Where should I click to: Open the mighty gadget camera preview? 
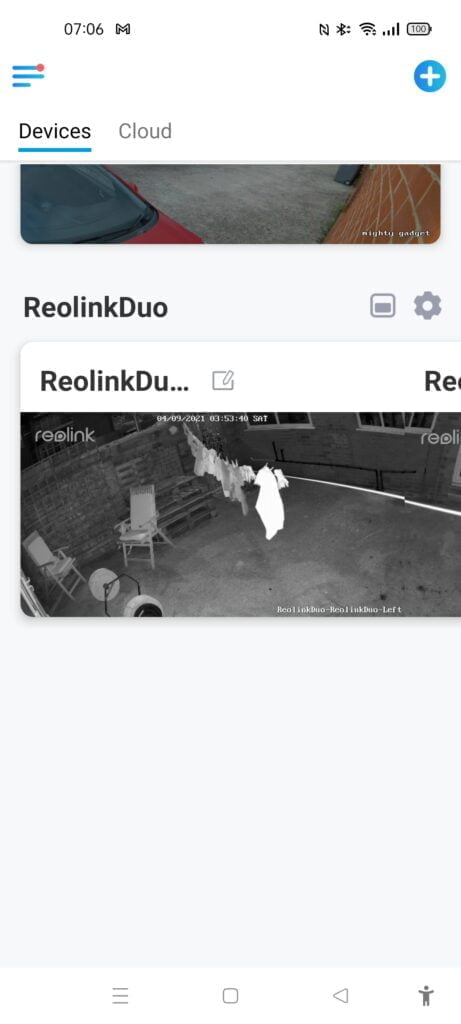pos(230,204)
